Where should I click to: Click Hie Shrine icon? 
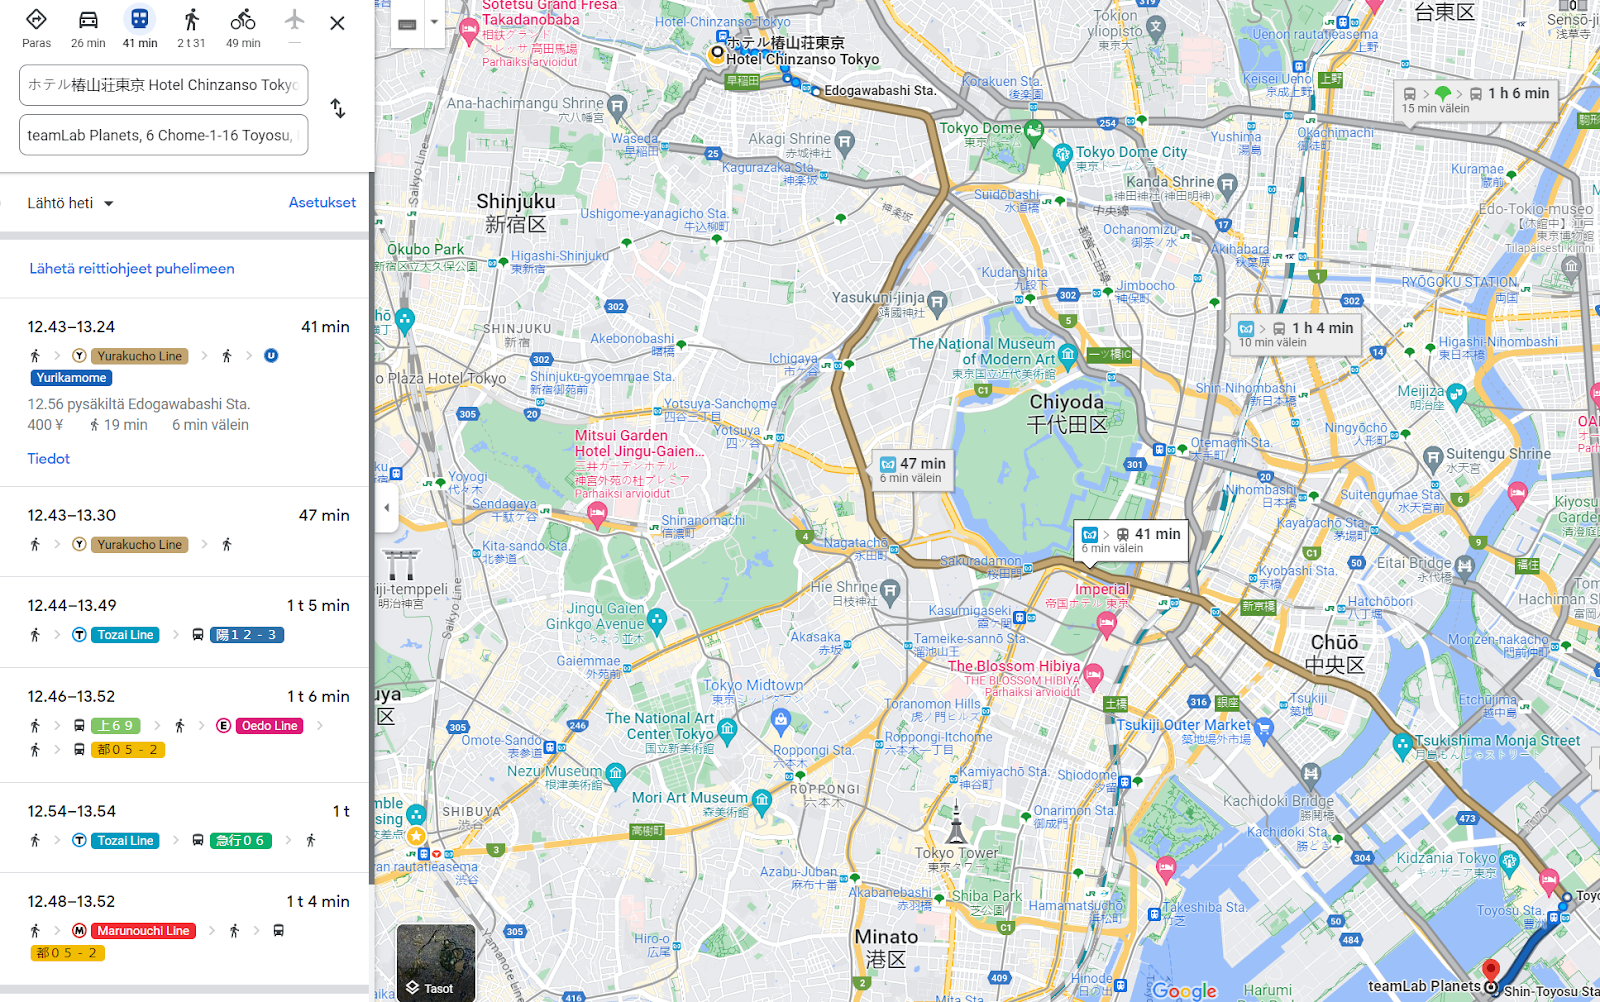tap(891, 590)
